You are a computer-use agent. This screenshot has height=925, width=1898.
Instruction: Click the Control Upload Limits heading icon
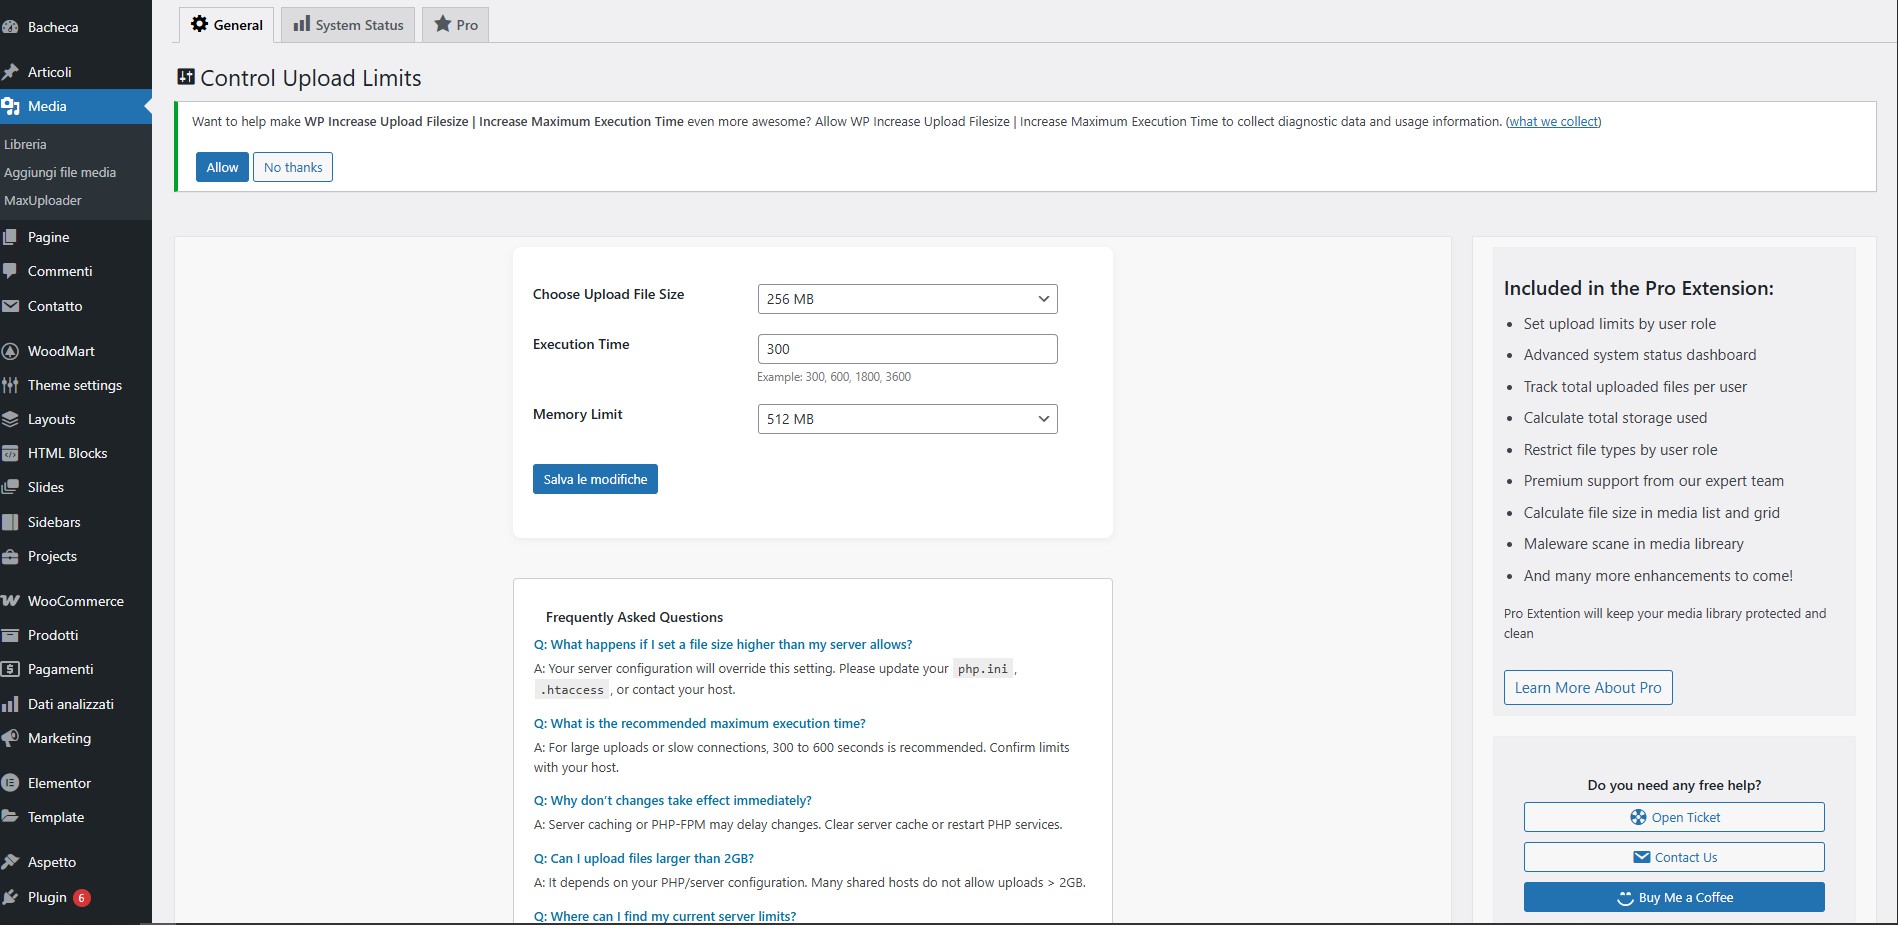click(186, 77)
